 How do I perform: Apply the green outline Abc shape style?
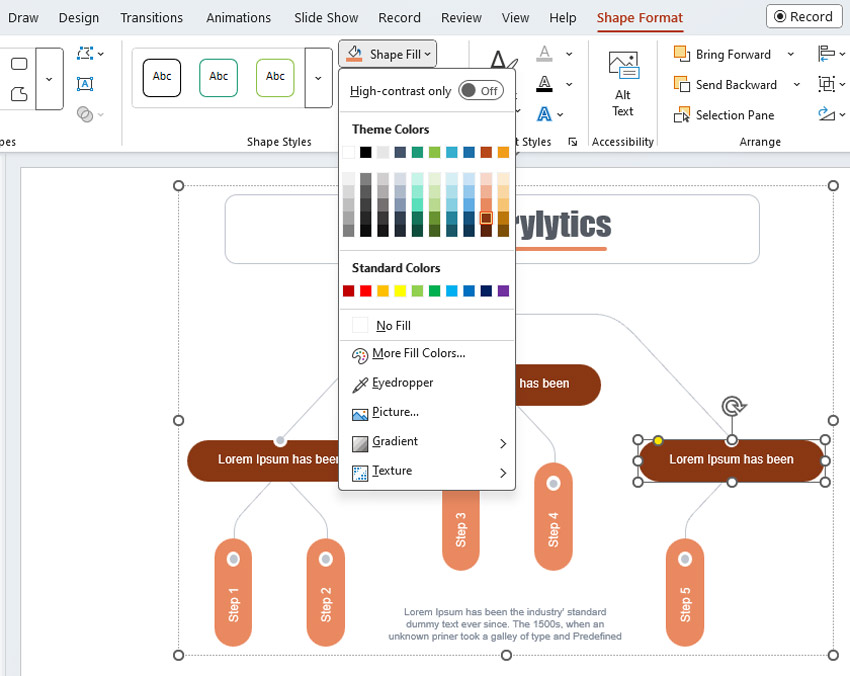[275, 78]
